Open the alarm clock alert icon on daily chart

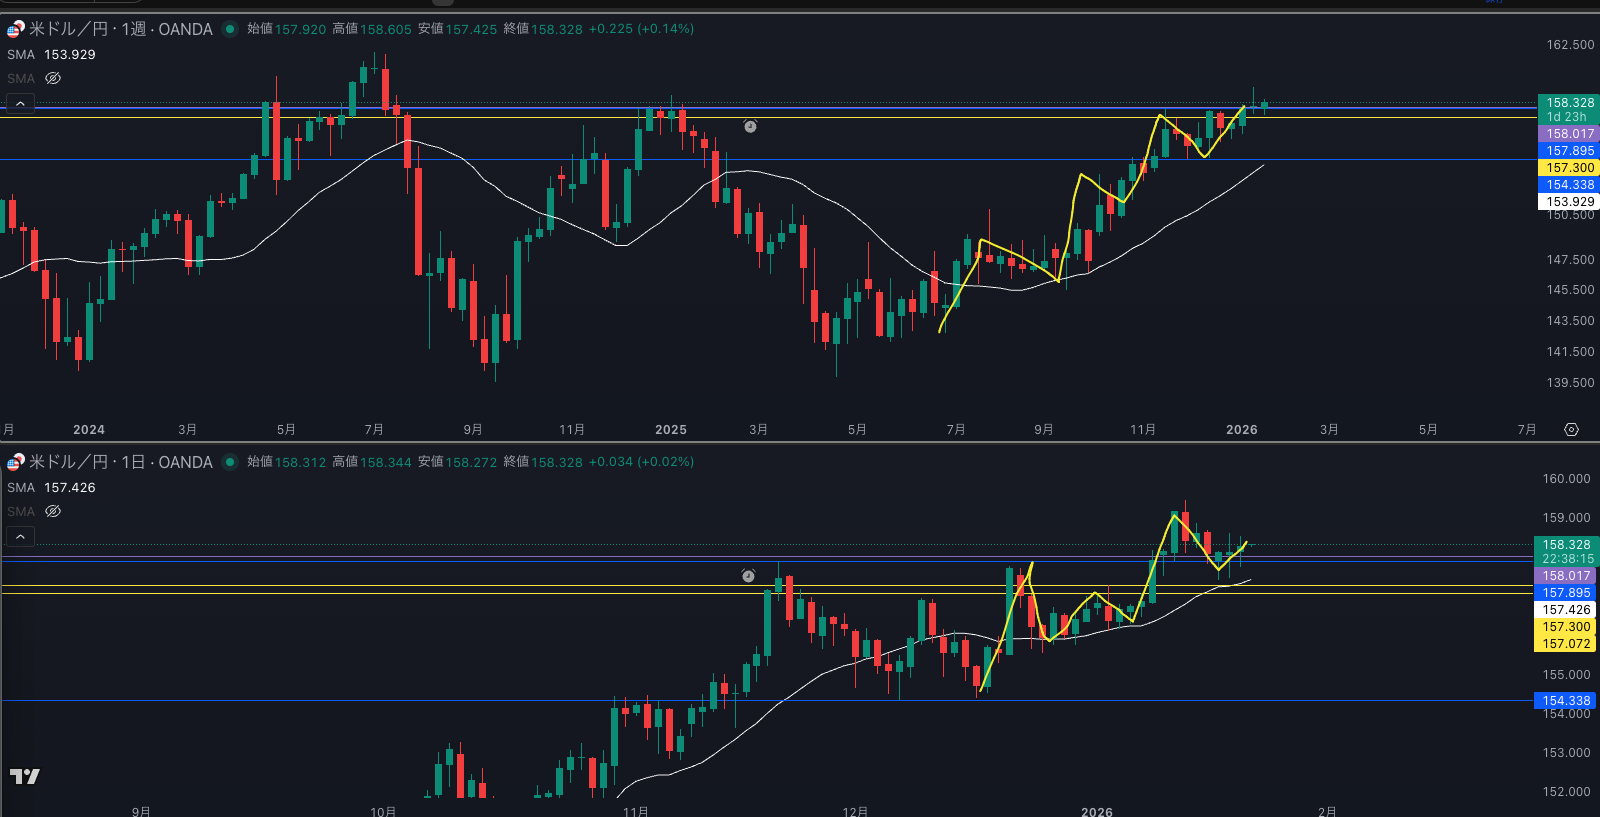(748, 576)
